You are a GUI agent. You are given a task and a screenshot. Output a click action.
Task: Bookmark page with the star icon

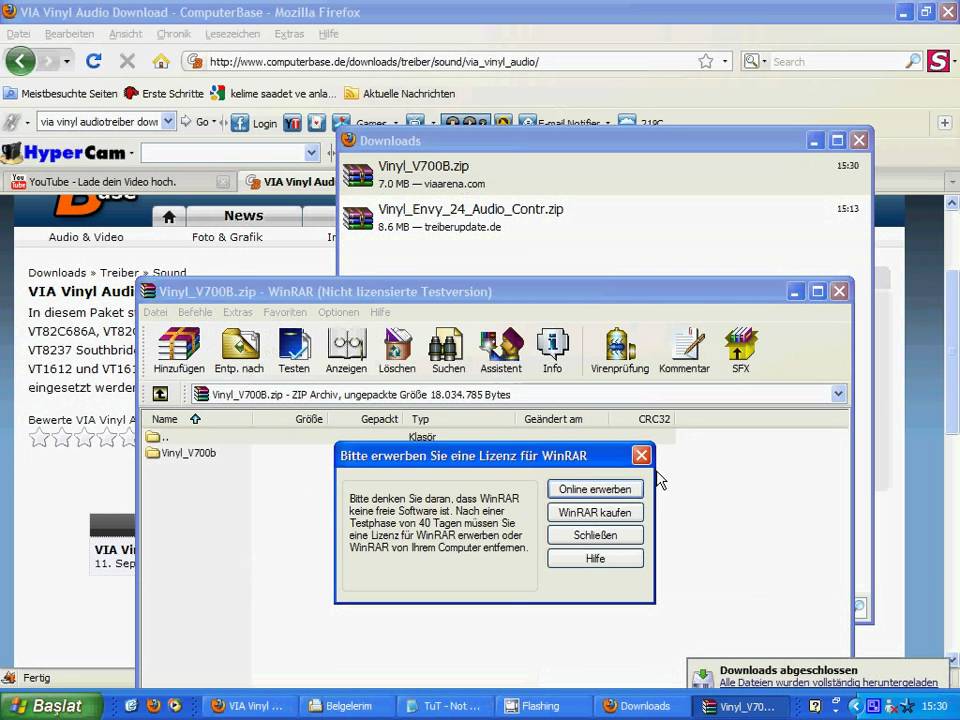click(x=706, y=61)
